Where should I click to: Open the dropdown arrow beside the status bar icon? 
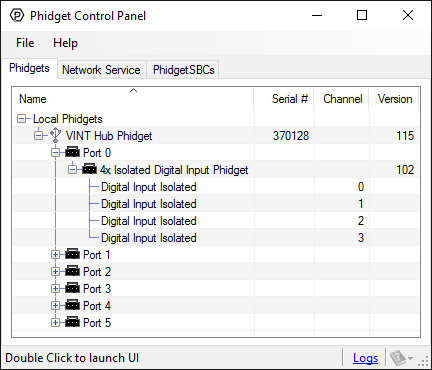(410, 359)
